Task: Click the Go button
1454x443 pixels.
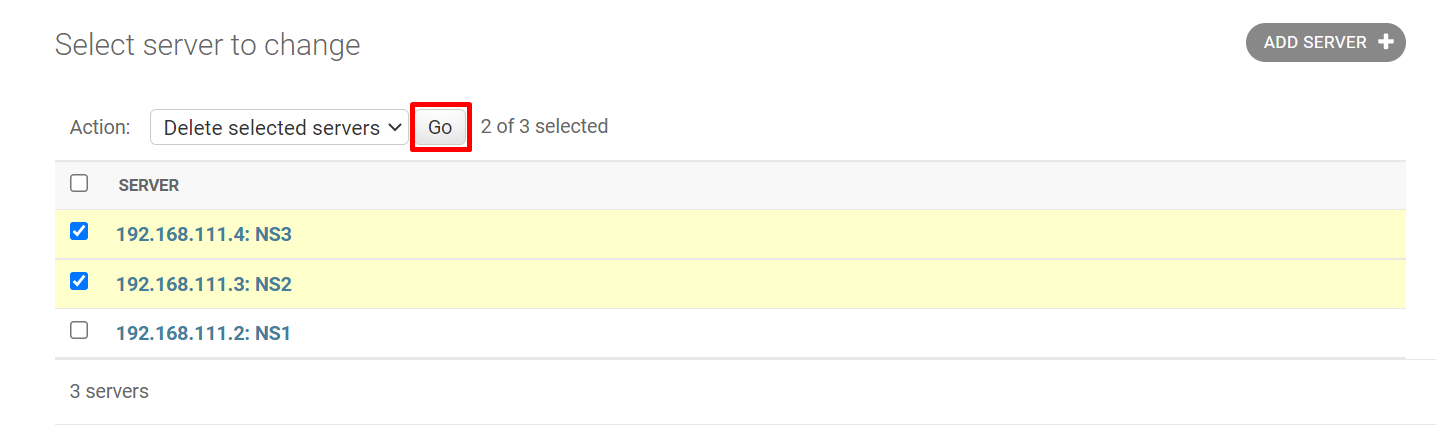Action: pyautogui.click(x=440, y=128)
